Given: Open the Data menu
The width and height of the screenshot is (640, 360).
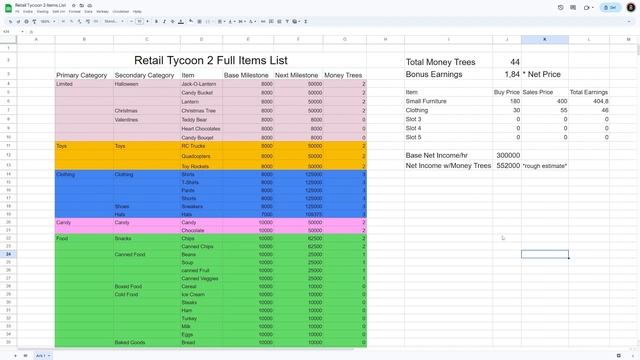Looking at the screenshot, I should point(88,11).
